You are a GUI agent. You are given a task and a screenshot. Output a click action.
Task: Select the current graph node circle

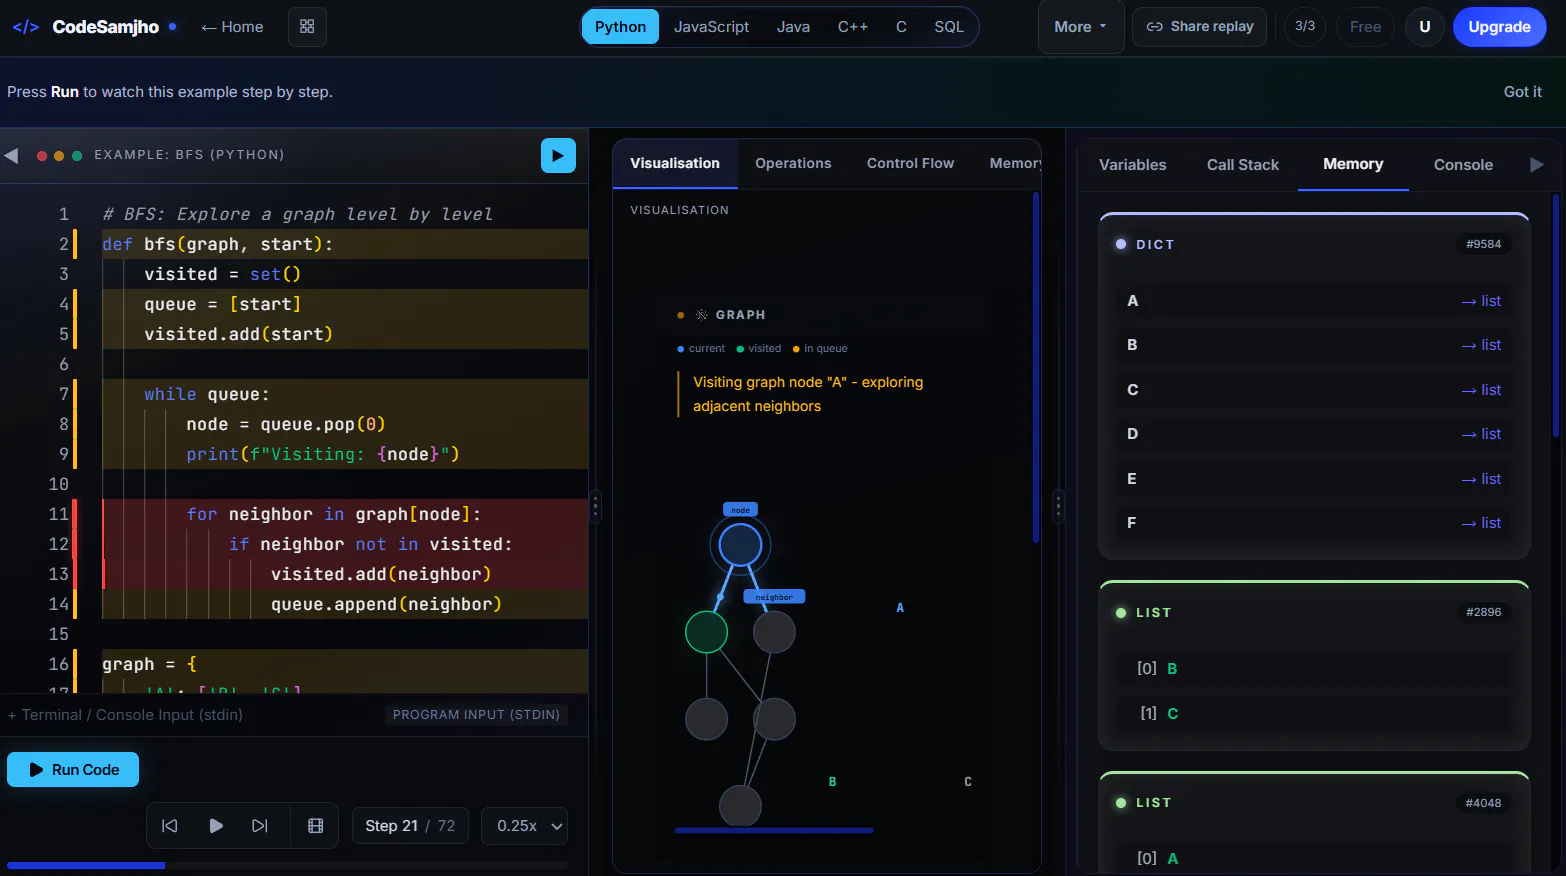(740, 545)
